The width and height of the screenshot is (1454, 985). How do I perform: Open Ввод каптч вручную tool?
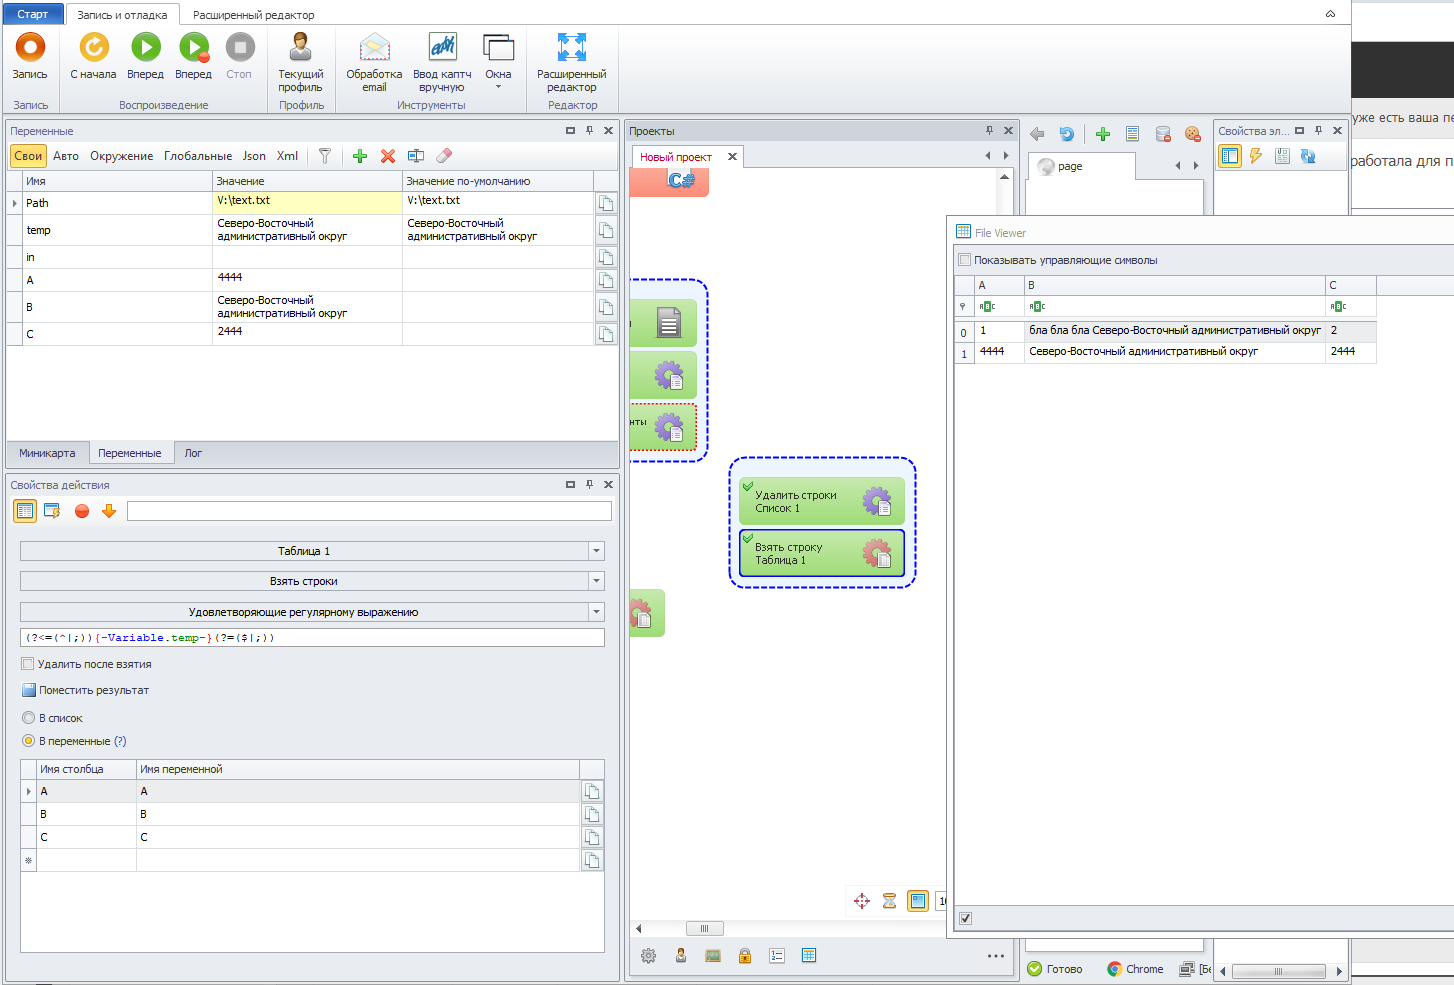click(x=442, y=62)
